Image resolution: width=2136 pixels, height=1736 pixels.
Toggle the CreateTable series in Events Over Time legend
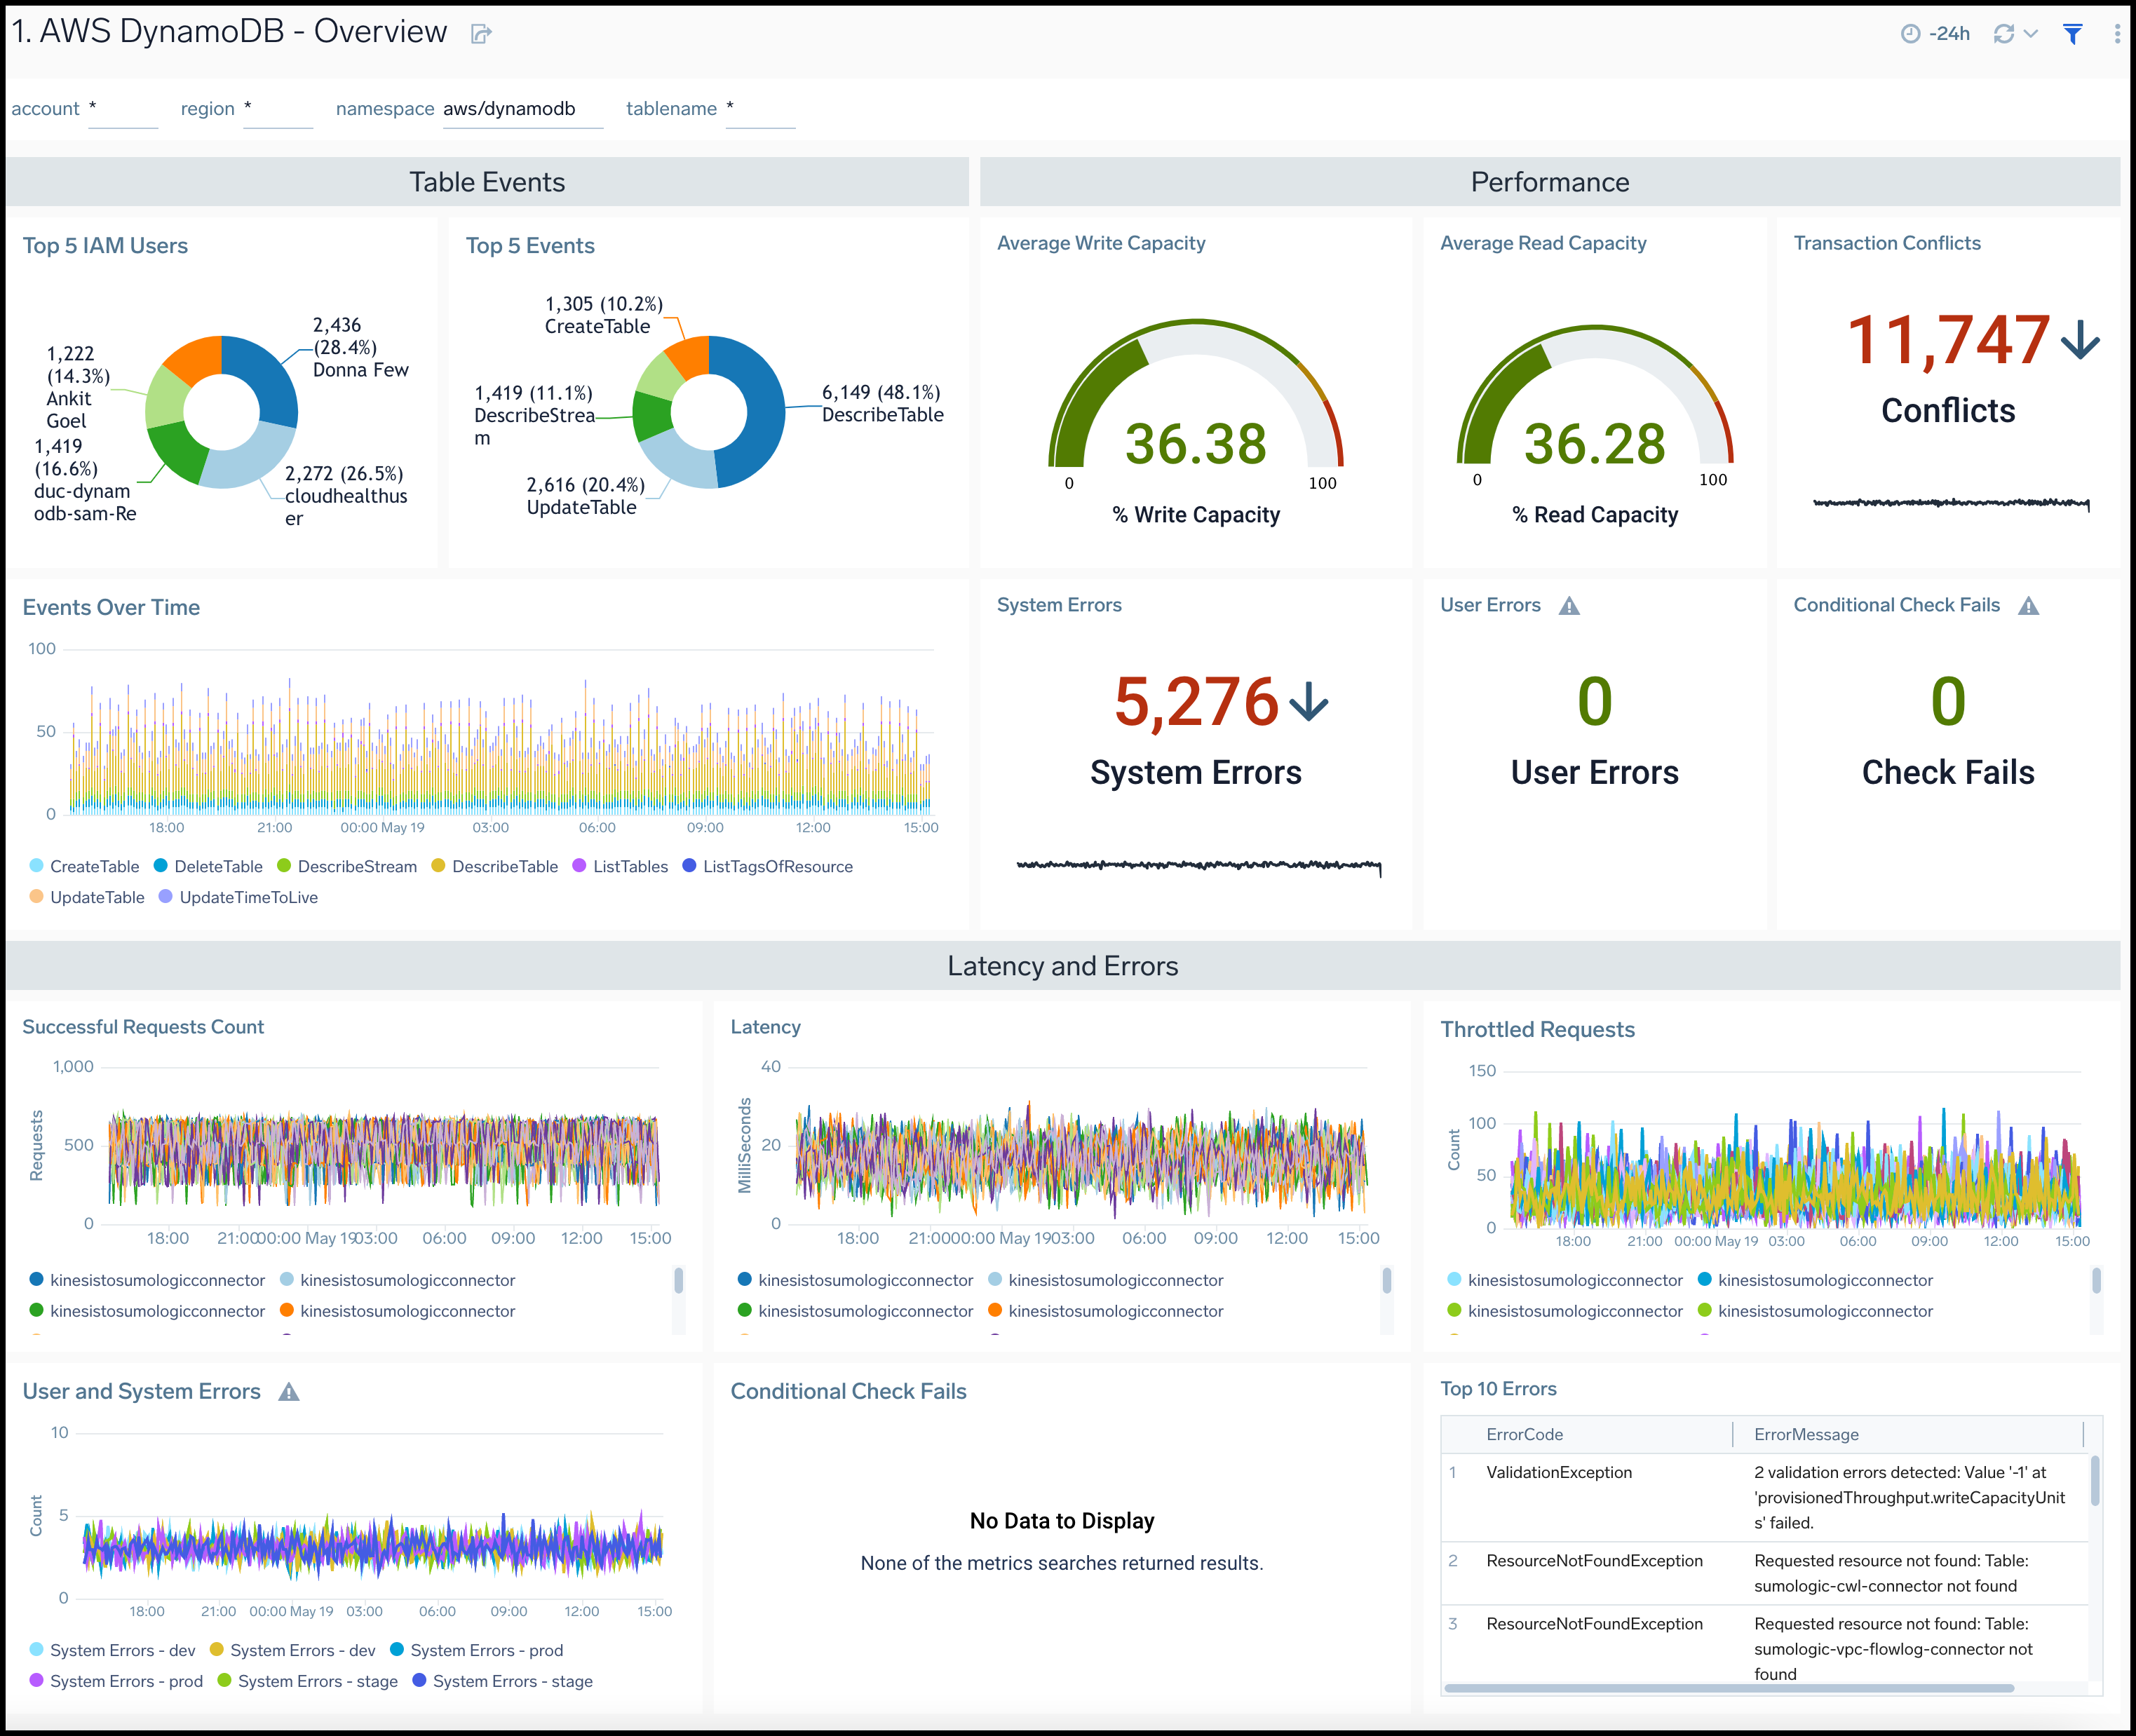pyautogui.click(x=94, y=866)
